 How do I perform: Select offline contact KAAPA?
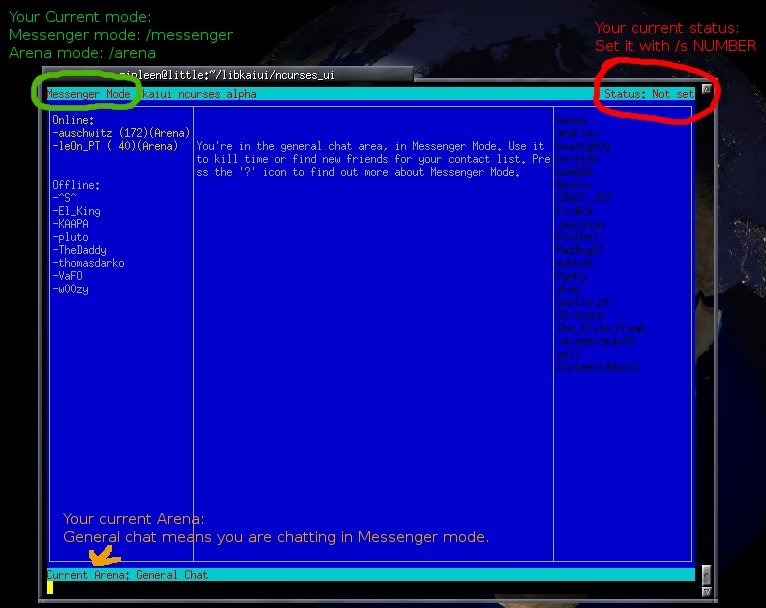click(x=70, y=224)
